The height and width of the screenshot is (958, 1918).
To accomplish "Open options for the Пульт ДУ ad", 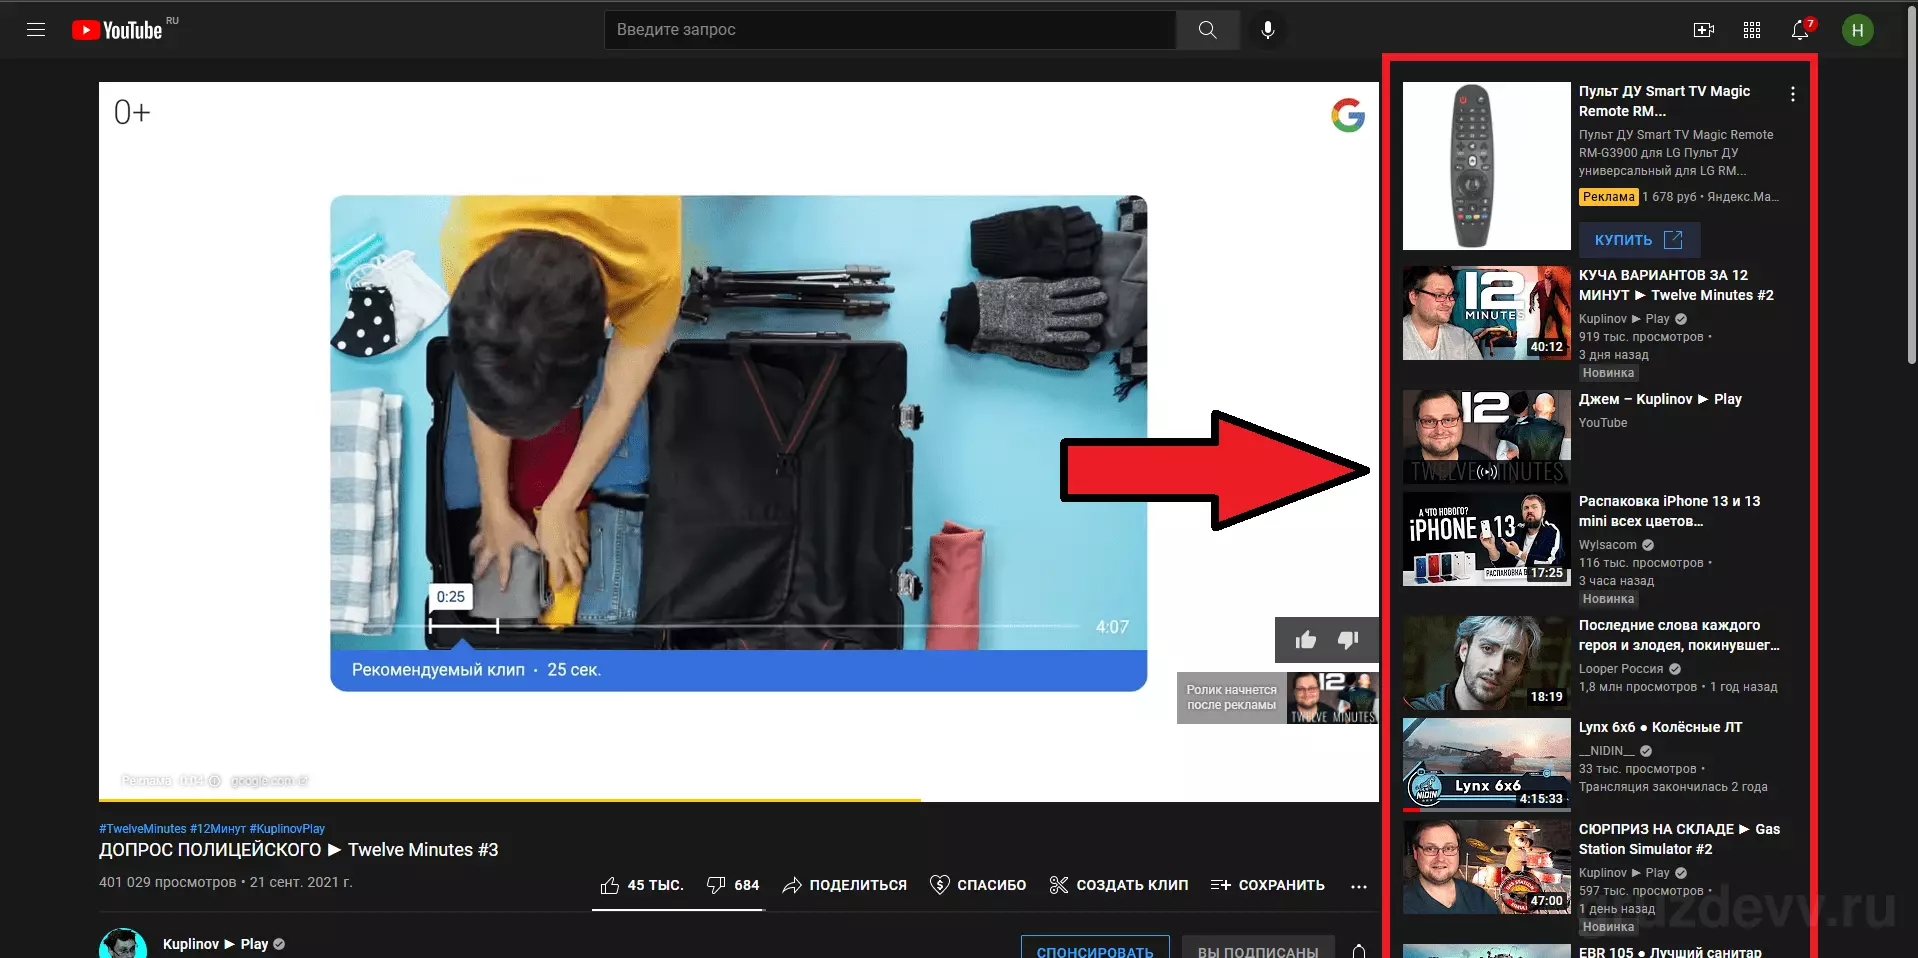I will click(1793, 94).
